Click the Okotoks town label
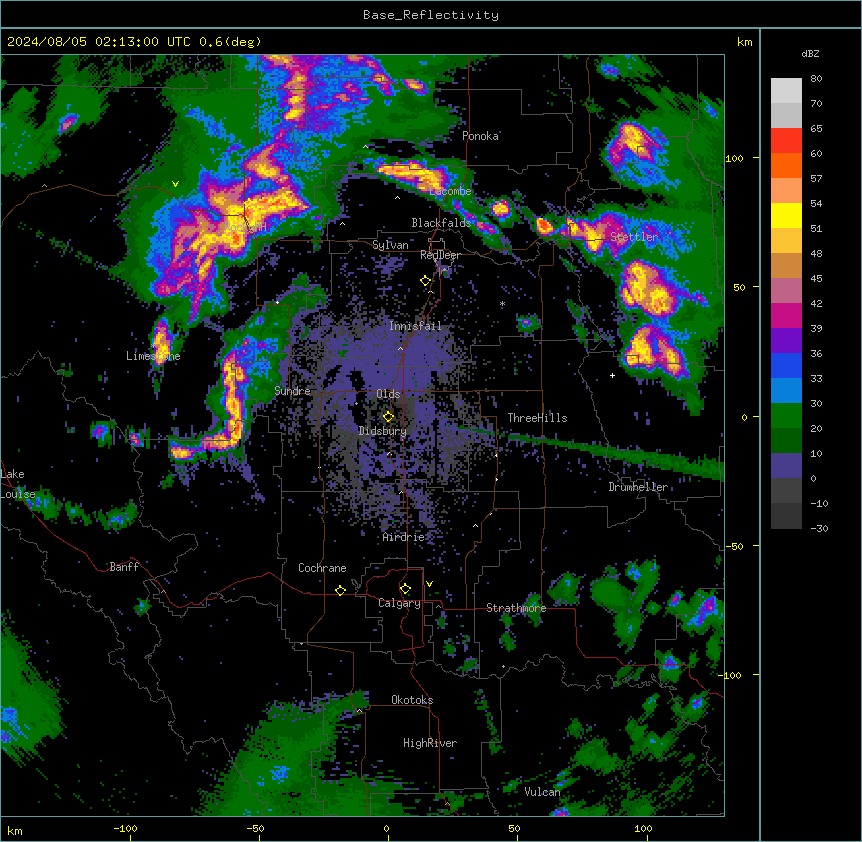862x842 pixels. tap(412, 700)
